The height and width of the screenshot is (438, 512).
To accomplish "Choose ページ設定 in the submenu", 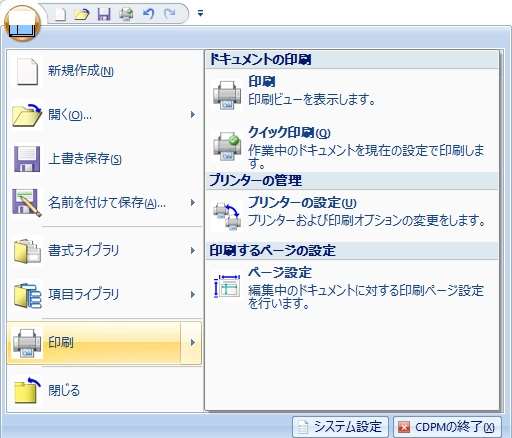I will 280,273.
